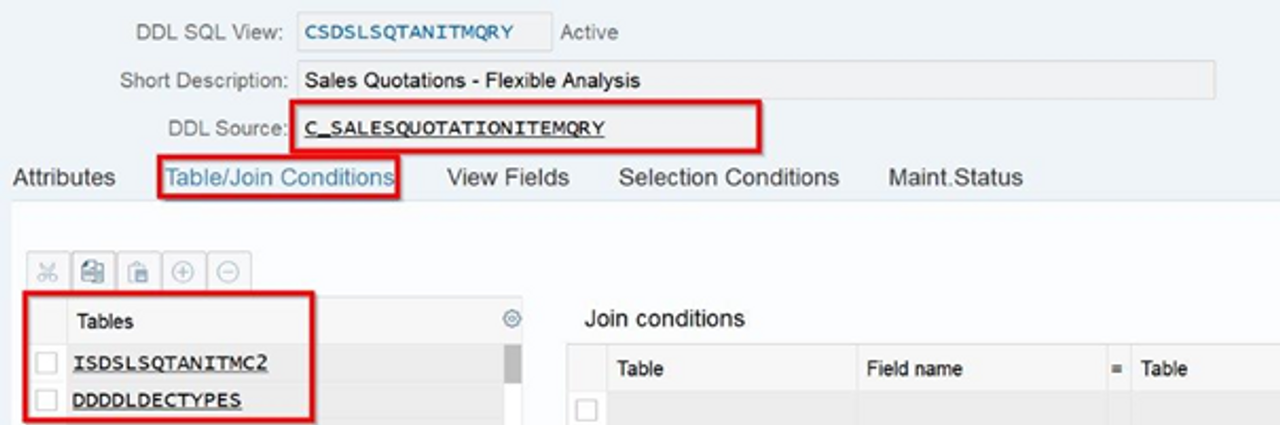Click the Delete row minus icon
The width and height of the screenshot is (1280, 425).
(228, 271)
